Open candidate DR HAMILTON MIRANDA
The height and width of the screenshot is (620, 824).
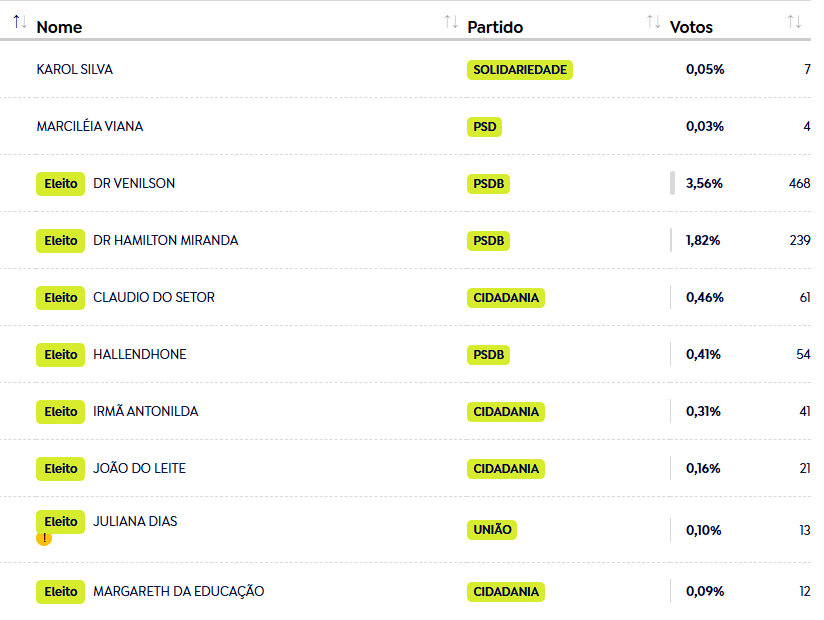[166, 241]
